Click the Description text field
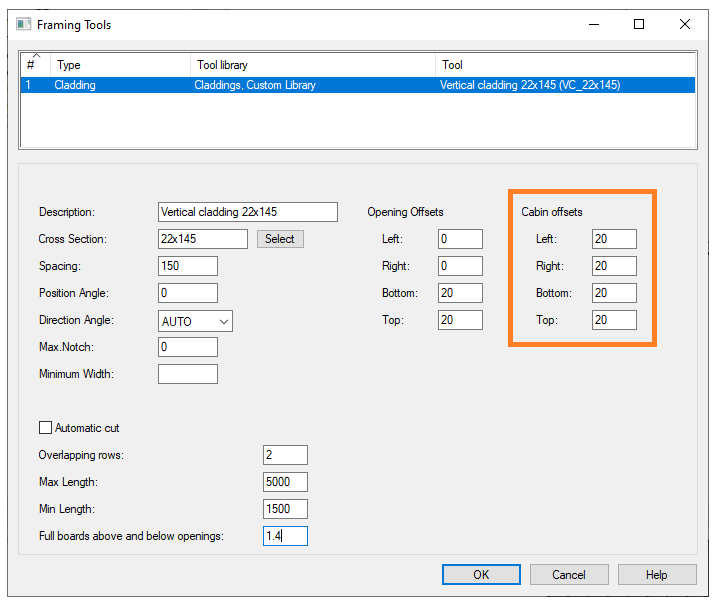Viewport: 713px width, 606px height. tap(248, 212)
